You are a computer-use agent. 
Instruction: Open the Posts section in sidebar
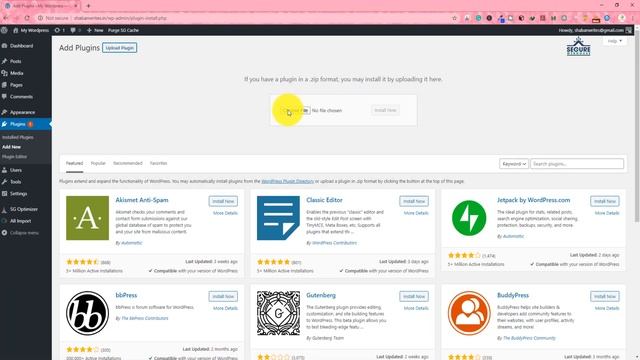[16, 61]
